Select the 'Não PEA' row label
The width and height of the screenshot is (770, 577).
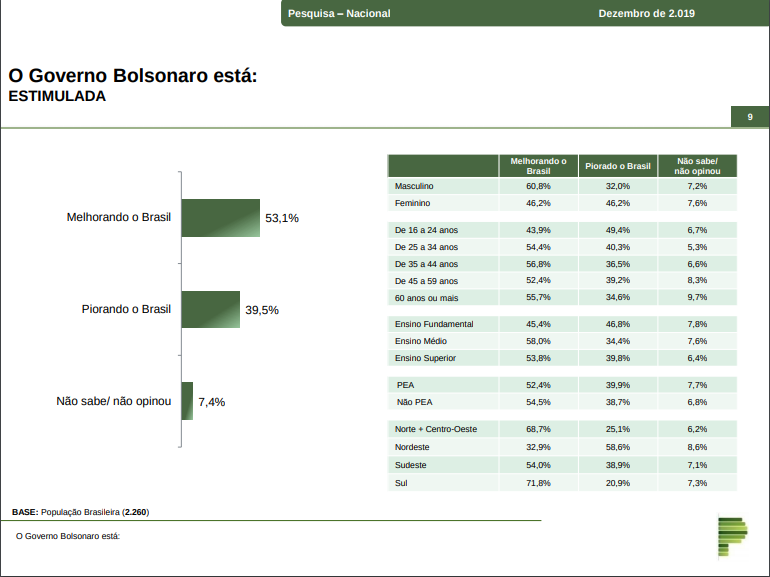click(414, 402)
